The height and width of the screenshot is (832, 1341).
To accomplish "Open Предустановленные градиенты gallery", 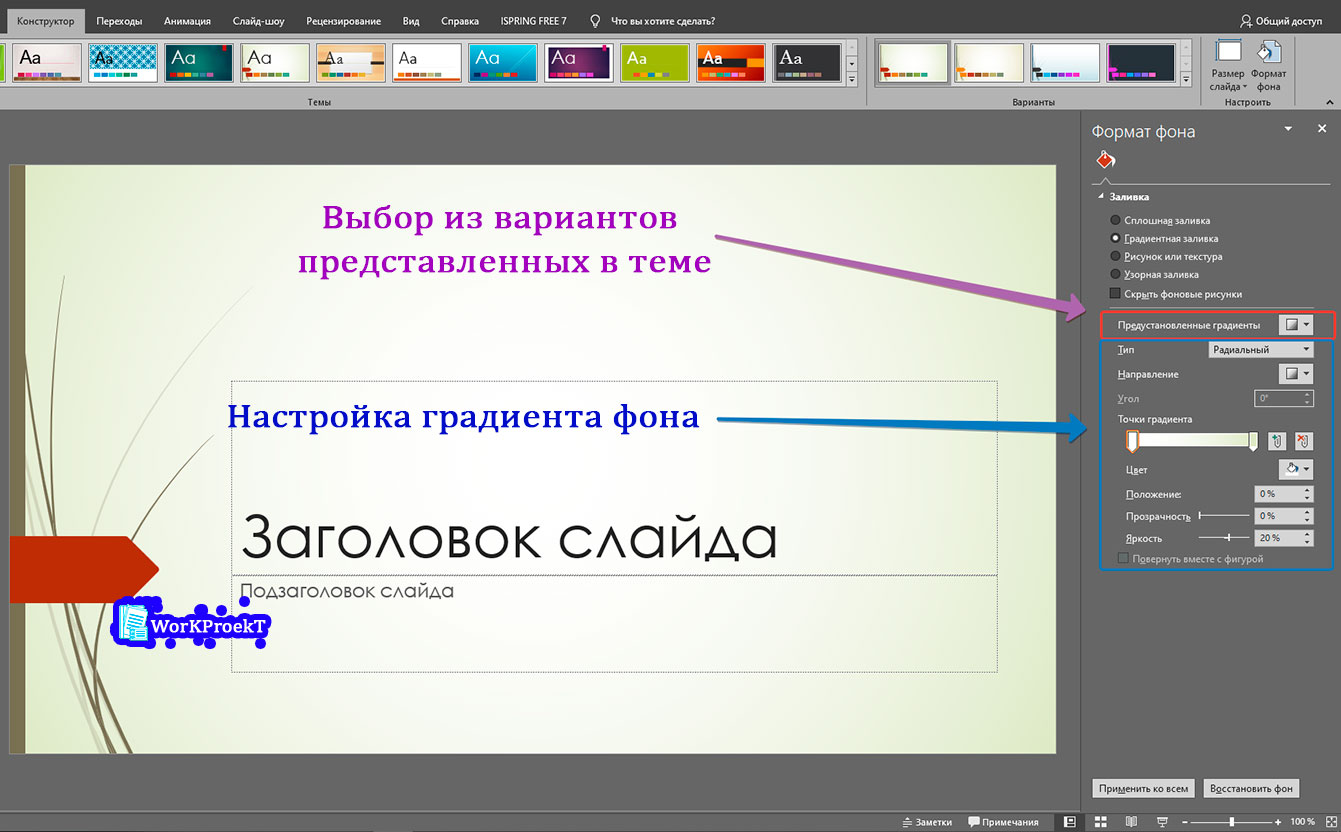I will [x=1297, y=324].
